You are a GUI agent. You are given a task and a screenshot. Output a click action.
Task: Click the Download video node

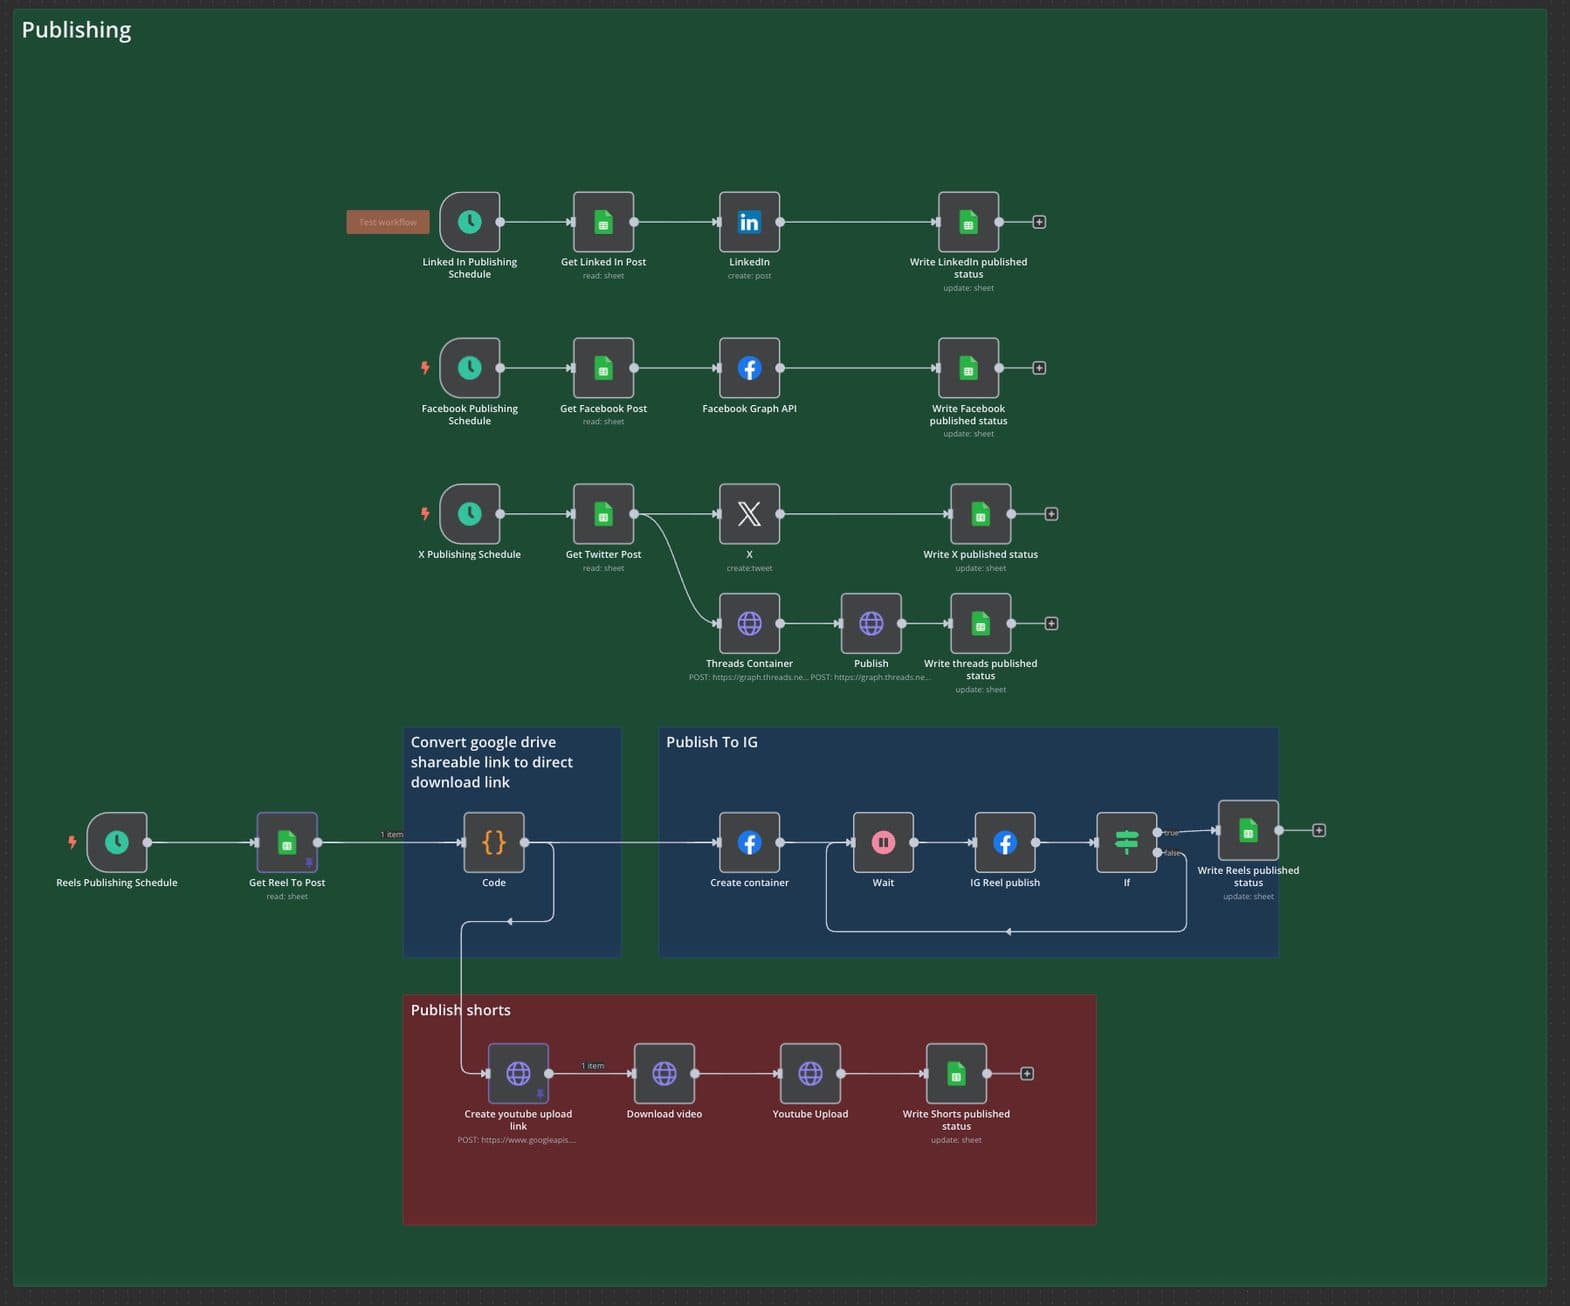click(664, 1074)
